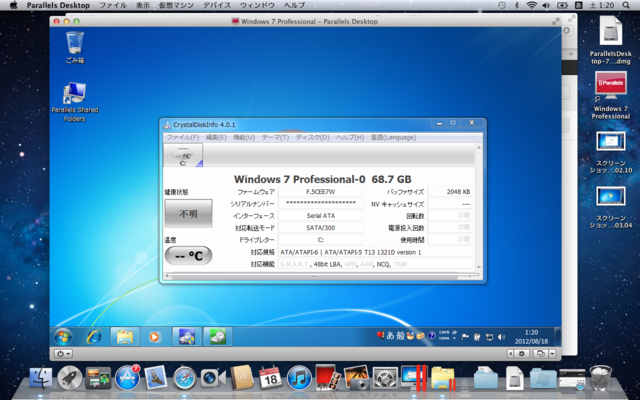Select screenshot file ending 02.10 on desktop

(x=611, y=152)
